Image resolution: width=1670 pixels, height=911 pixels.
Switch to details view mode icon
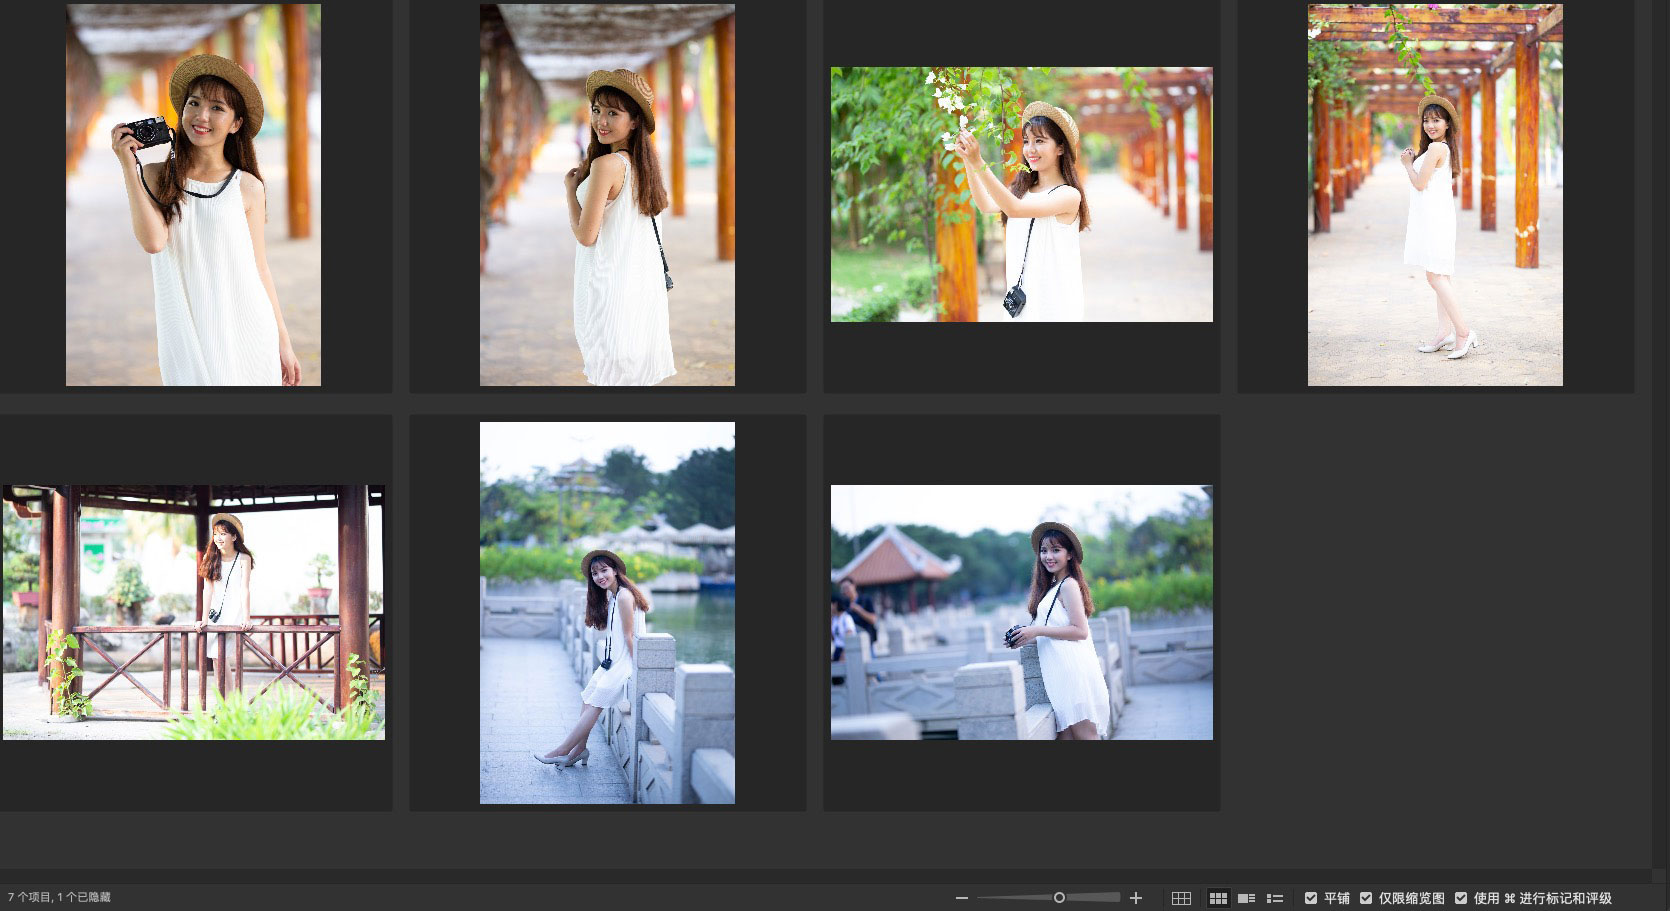1246,898
